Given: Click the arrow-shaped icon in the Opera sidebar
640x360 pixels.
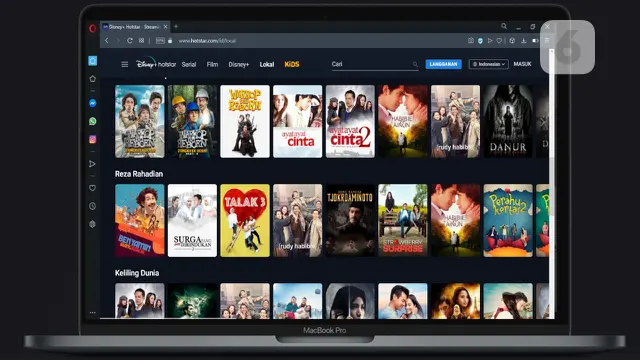Looking at the screenshot, I should tap(93, 164).
